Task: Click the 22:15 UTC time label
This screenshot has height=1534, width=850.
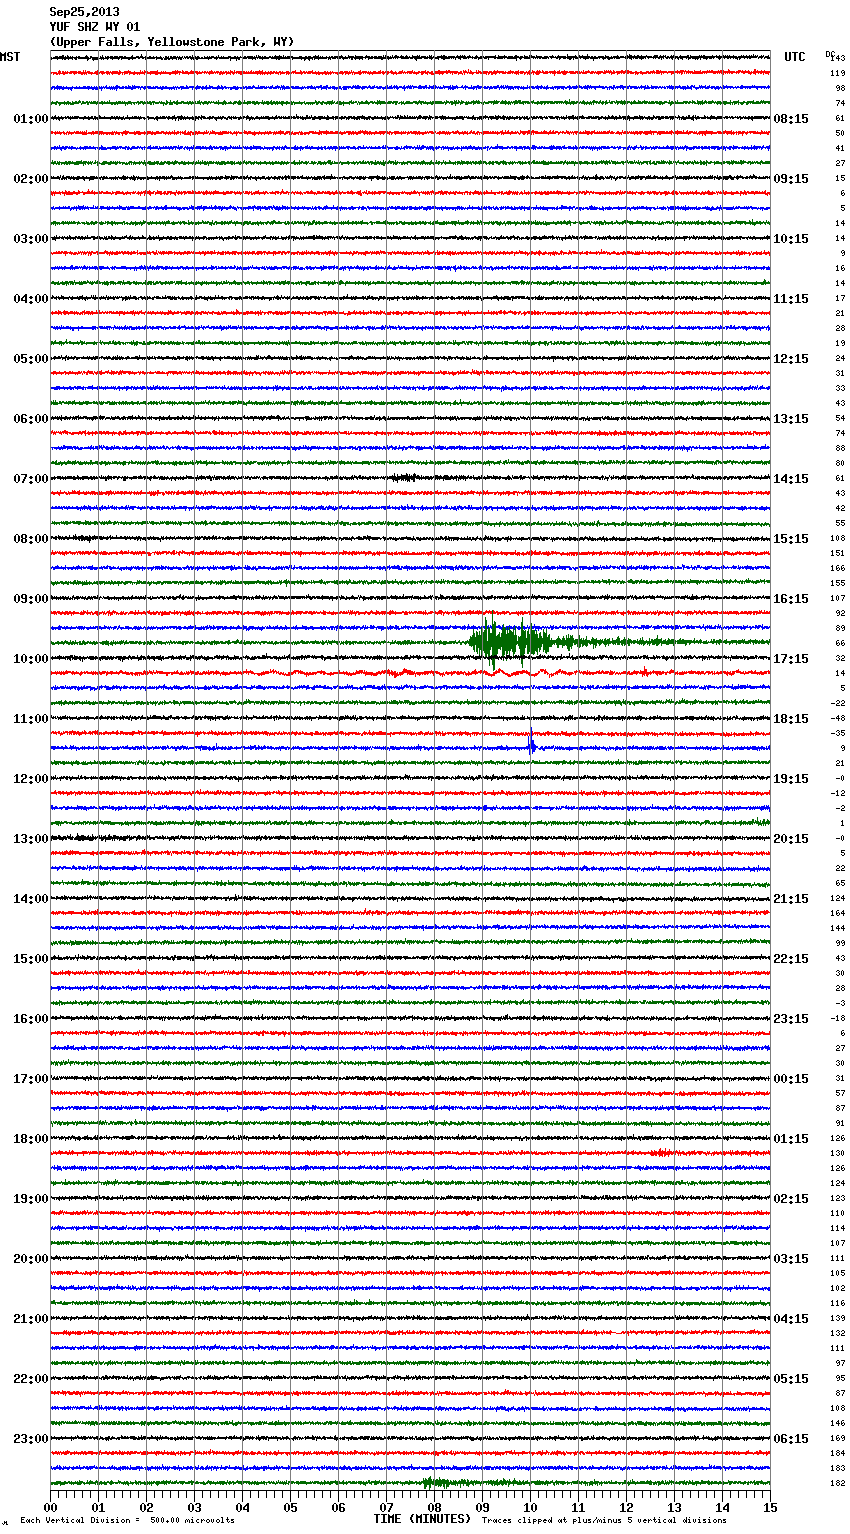Action: click(x=791, y=959)
